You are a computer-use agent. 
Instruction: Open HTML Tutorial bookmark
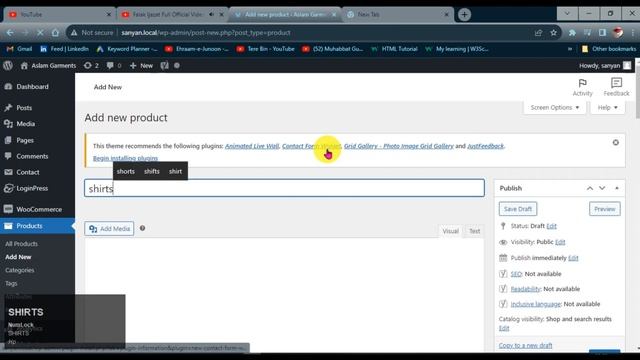pyautogui.click(x=394, y=49)
